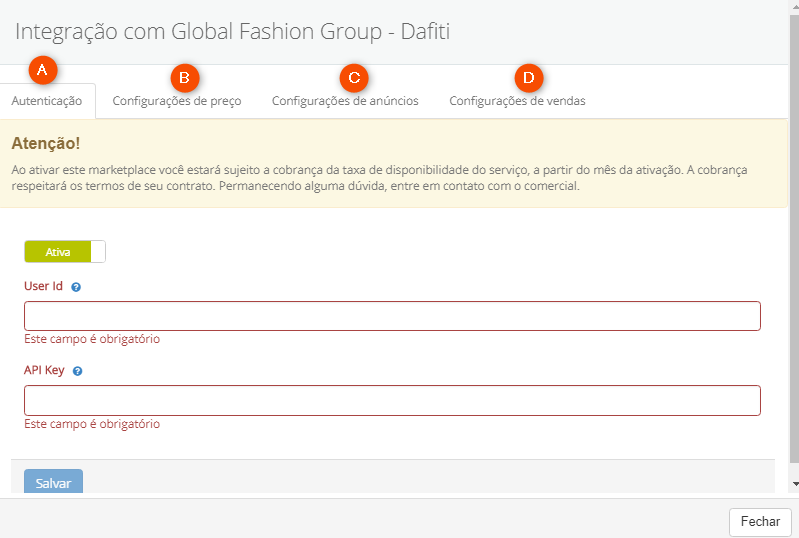Click the scrollbar down arrow
The height and width of the screenshot is (538, 799).
[x=795, y=484]
